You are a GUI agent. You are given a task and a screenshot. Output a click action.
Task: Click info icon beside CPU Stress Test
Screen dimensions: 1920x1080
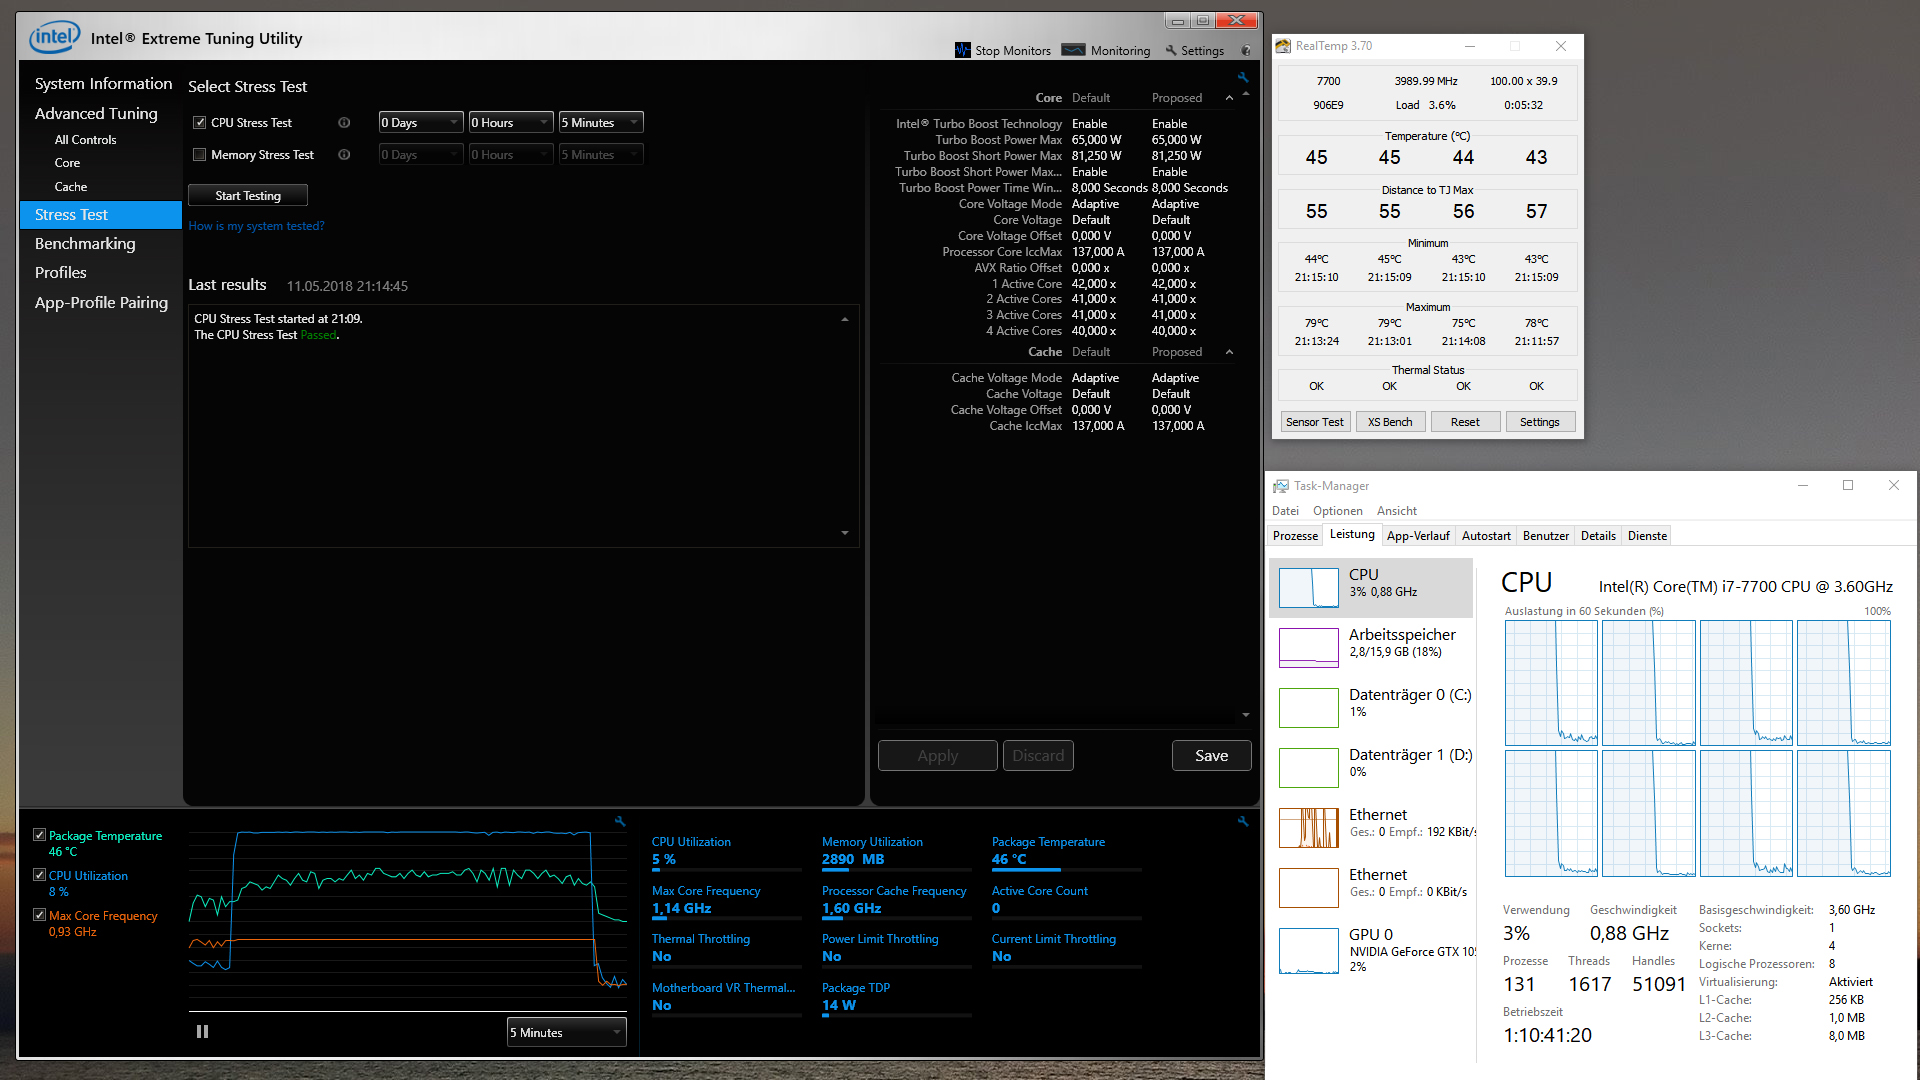(x=344, y=123)
